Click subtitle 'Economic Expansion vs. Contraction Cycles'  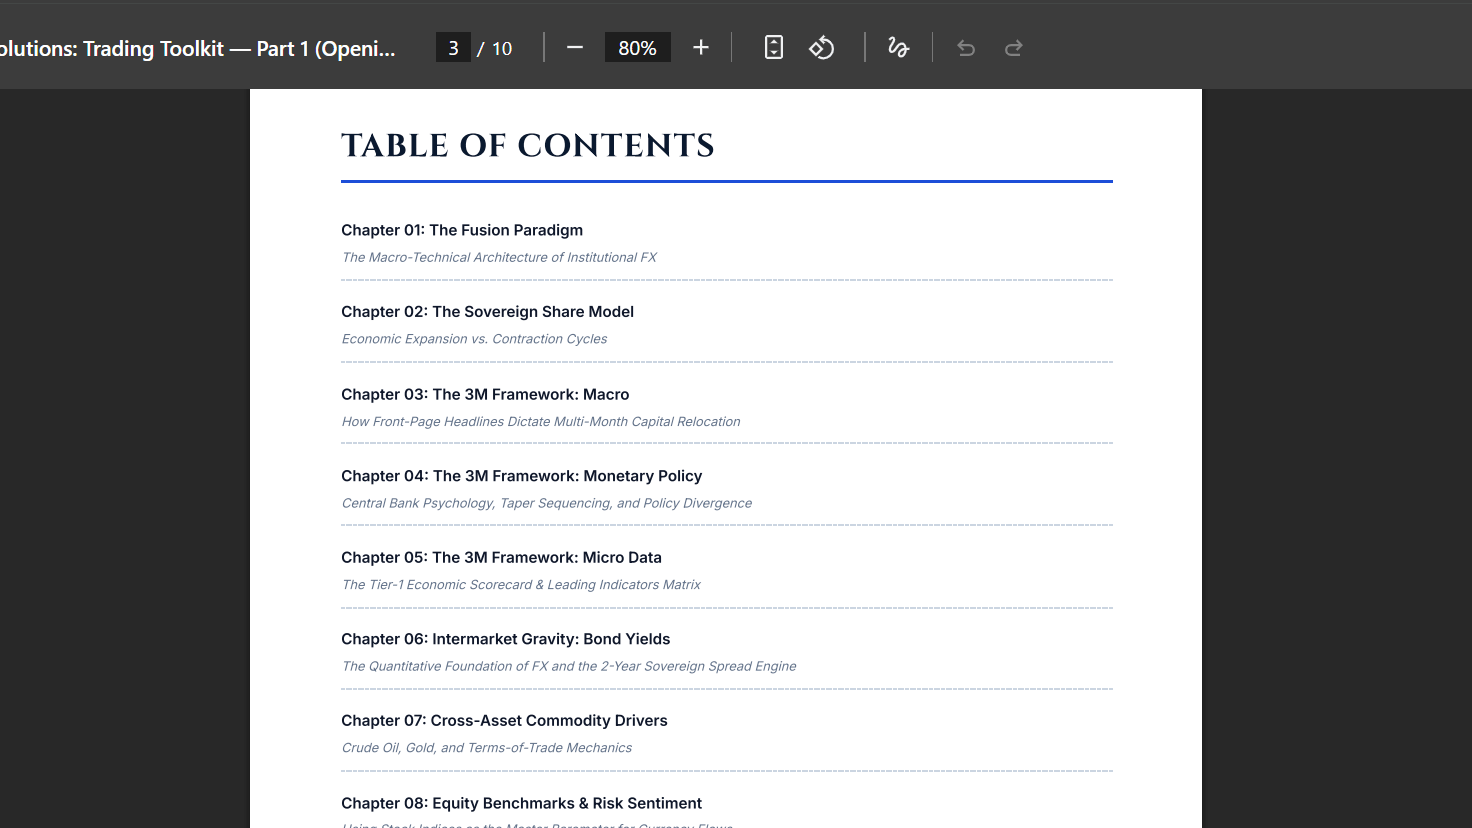[474, 339]
